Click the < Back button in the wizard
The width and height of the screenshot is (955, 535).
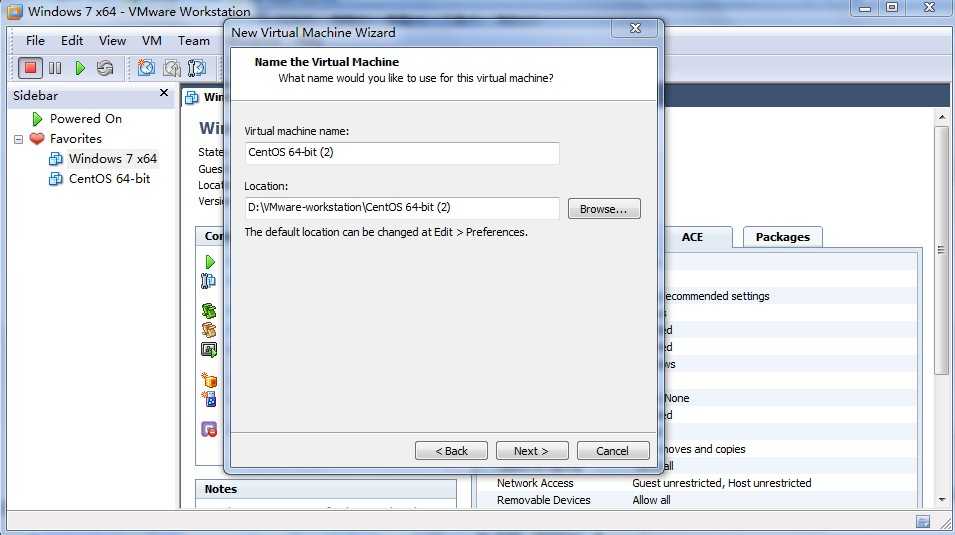point(451,451)
